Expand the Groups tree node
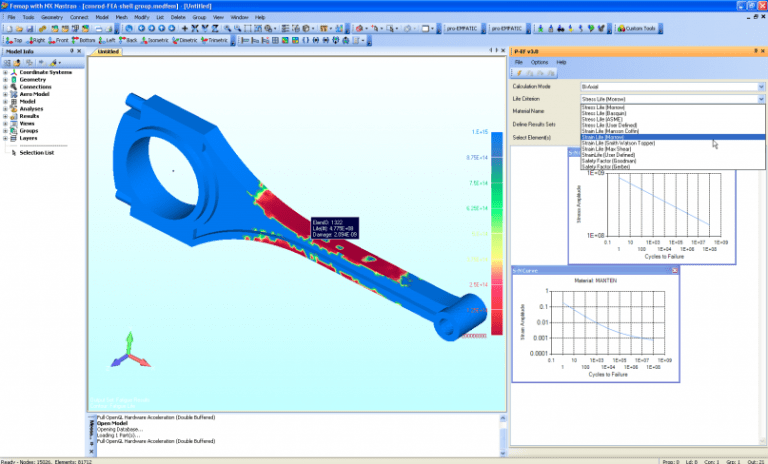The image size is (768, 464). click(x=5, y=131)
